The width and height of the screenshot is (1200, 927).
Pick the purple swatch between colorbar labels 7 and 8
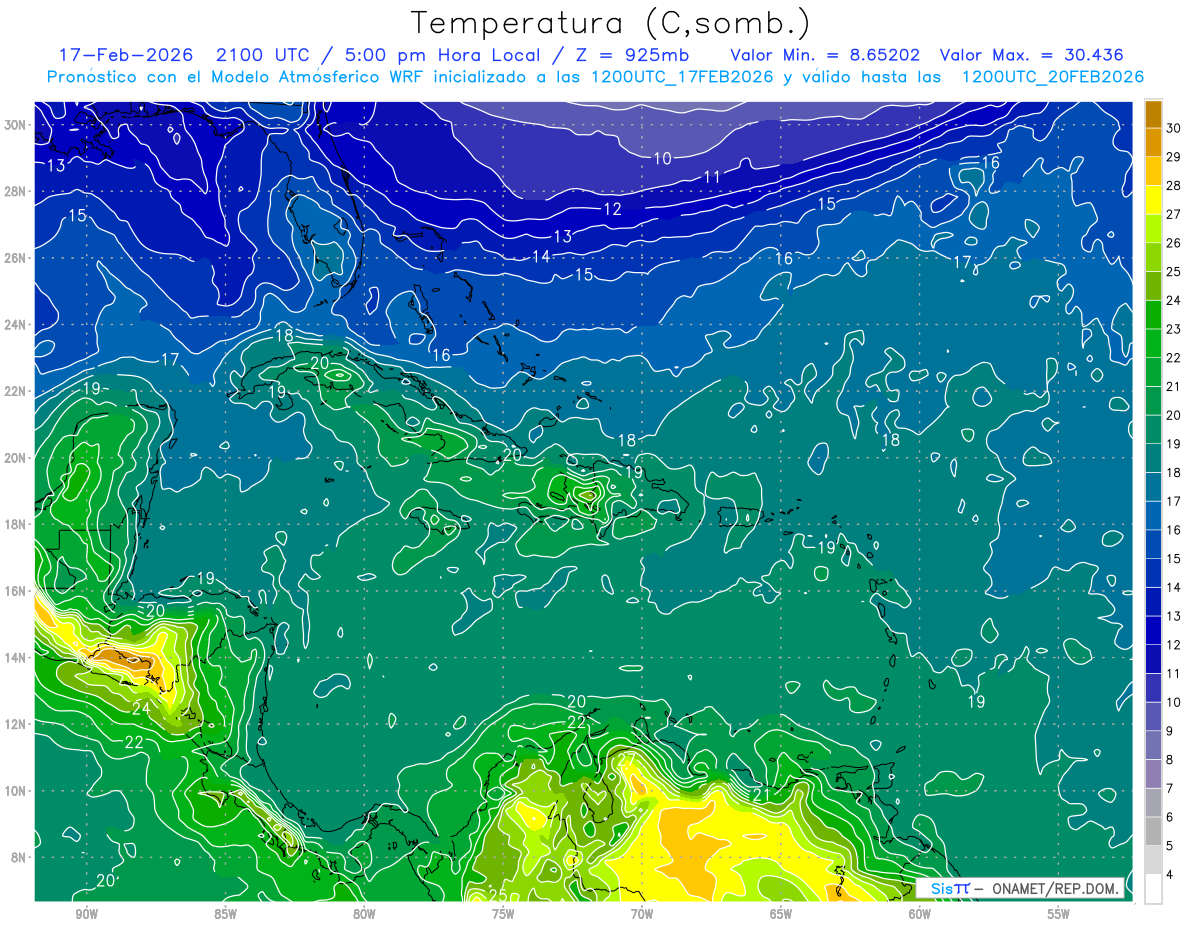coord(1153,774)
